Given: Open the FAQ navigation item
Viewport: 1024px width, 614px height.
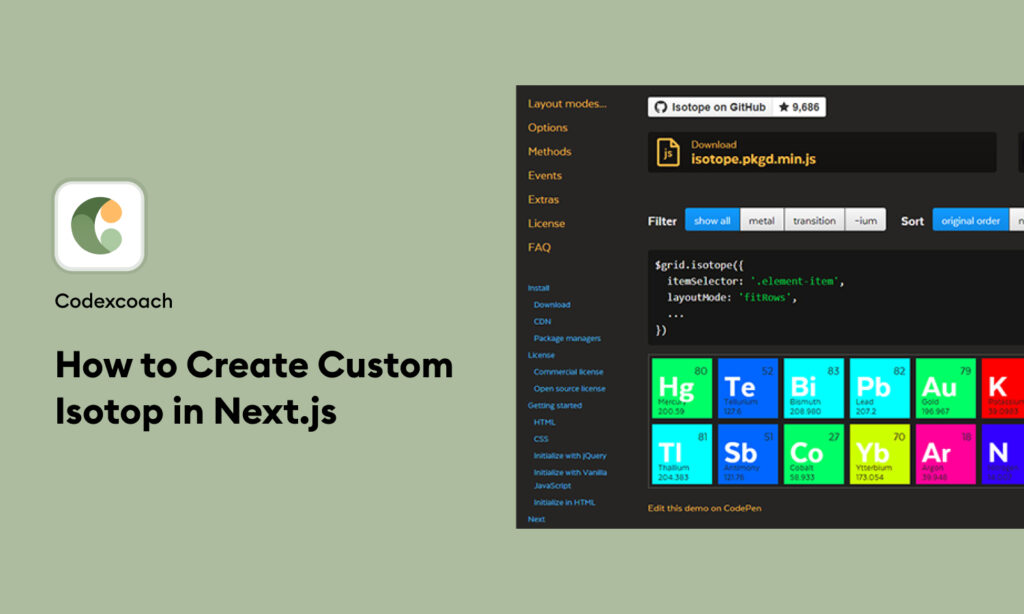Looking at the screenshot, I should [540, 247].
